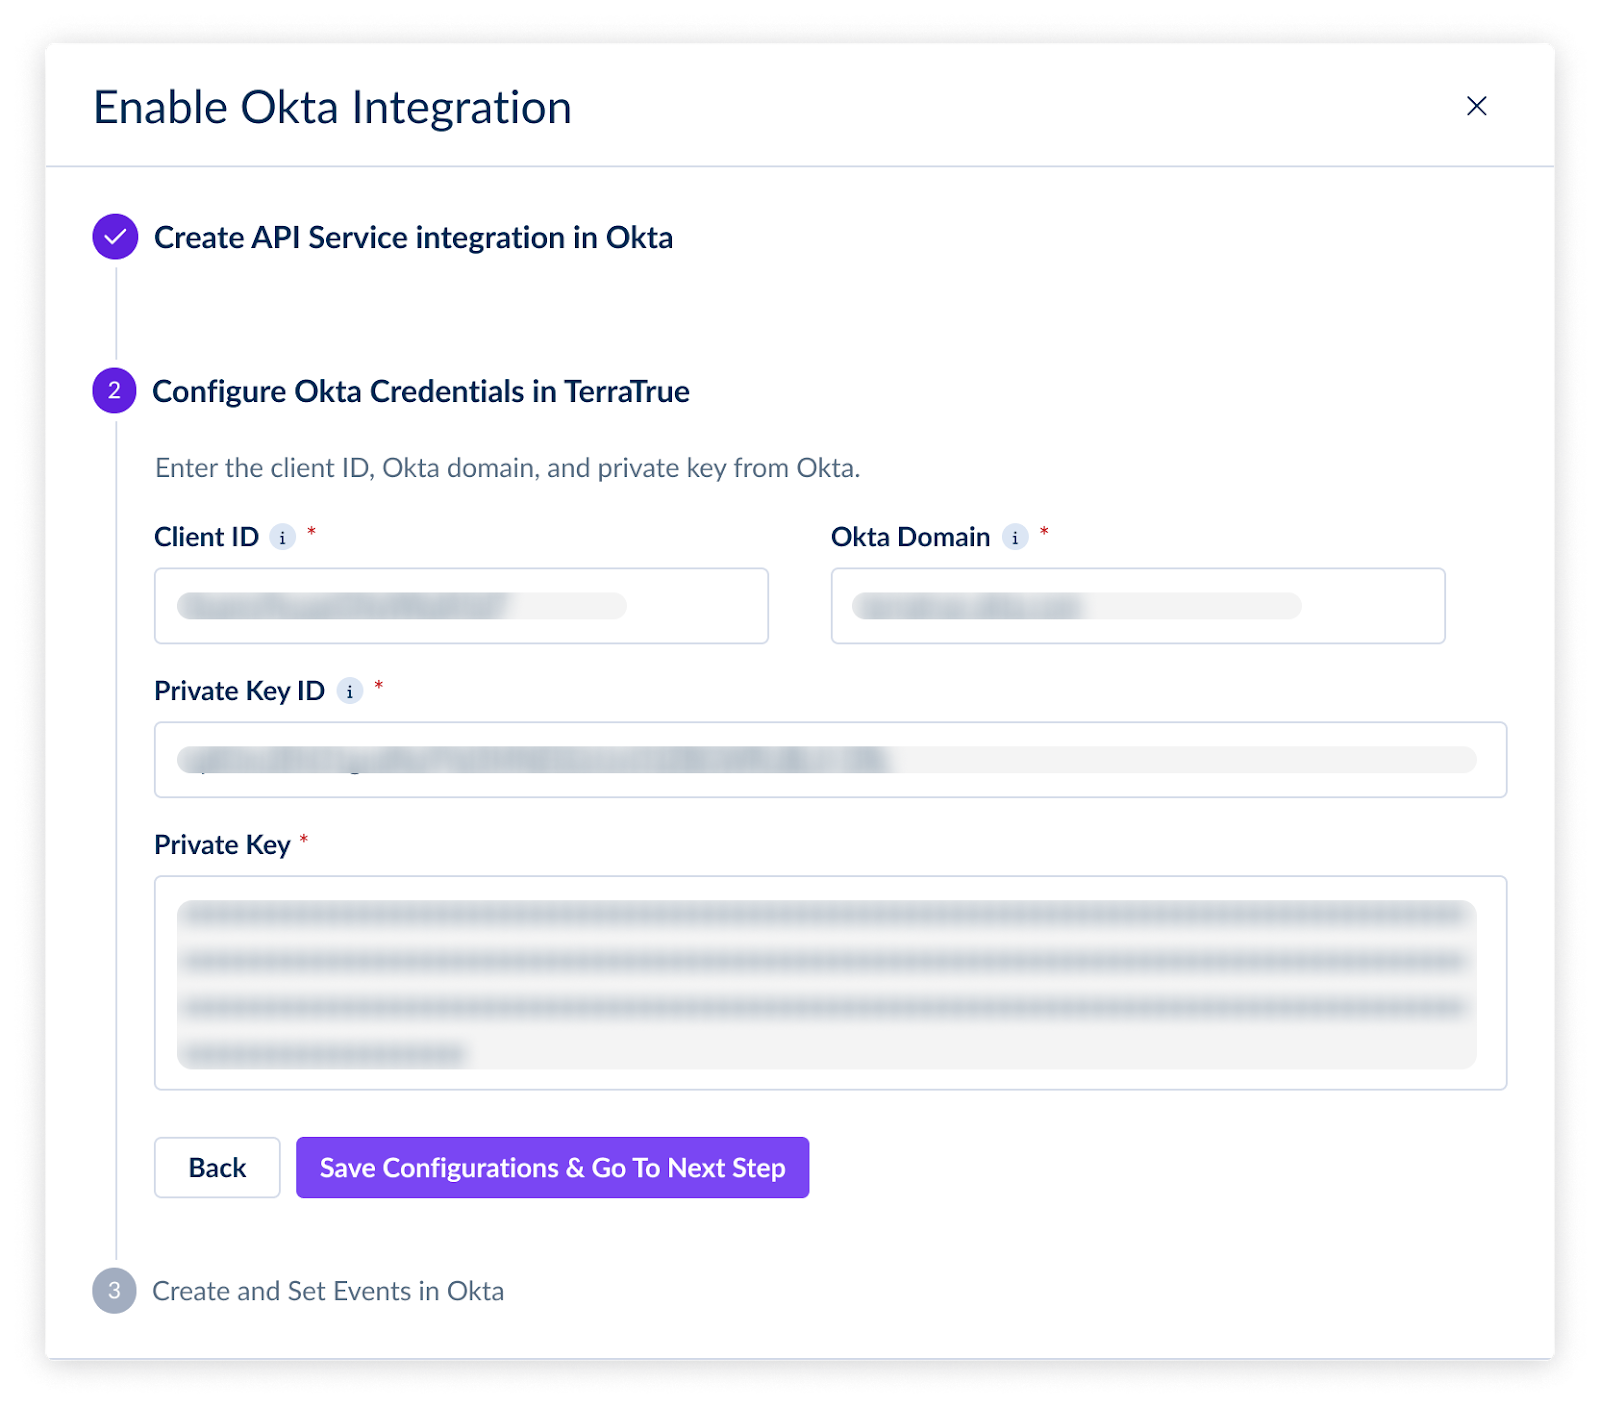Screen dimensions: 1600x1408
Task: Click the Private Key ID info icon
Action: pyautogui.click(x=349, y=692)
